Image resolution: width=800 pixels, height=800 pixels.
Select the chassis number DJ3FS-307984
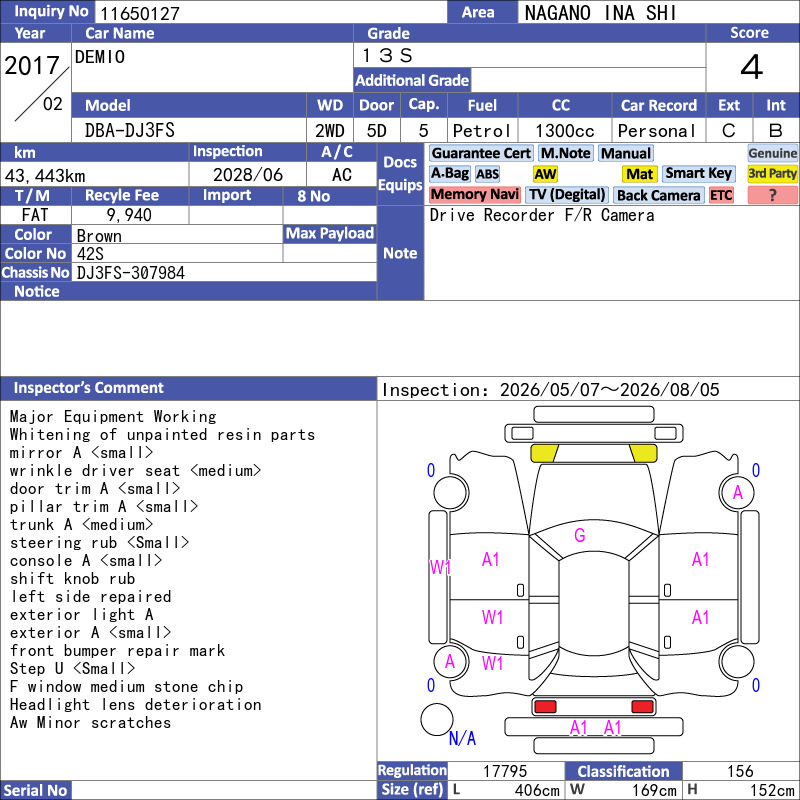pyautogui.click(x=131, y=273)
